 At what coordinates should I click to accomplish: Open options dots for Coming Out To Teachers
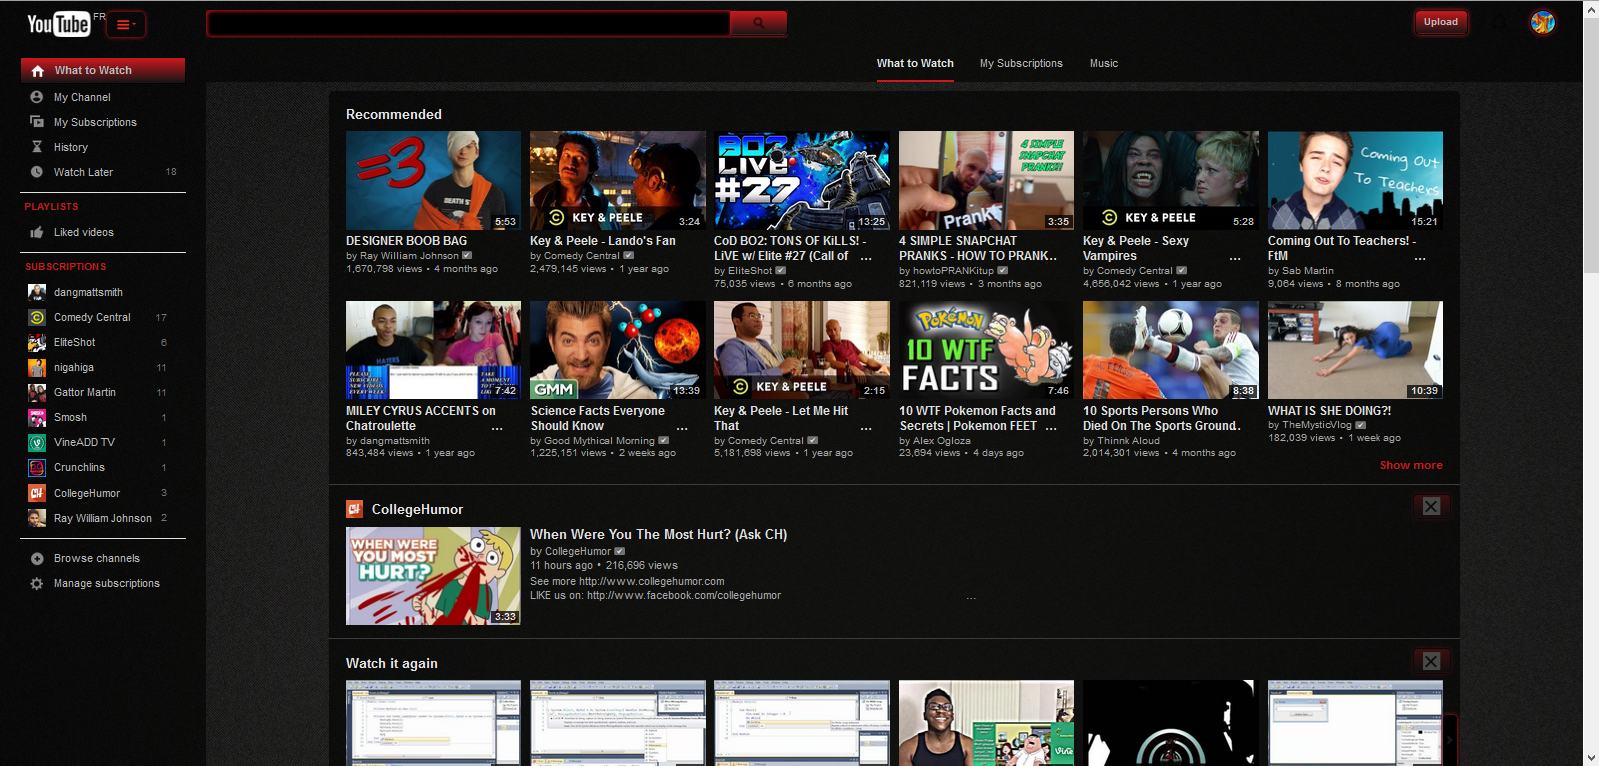coord(1420,258)
